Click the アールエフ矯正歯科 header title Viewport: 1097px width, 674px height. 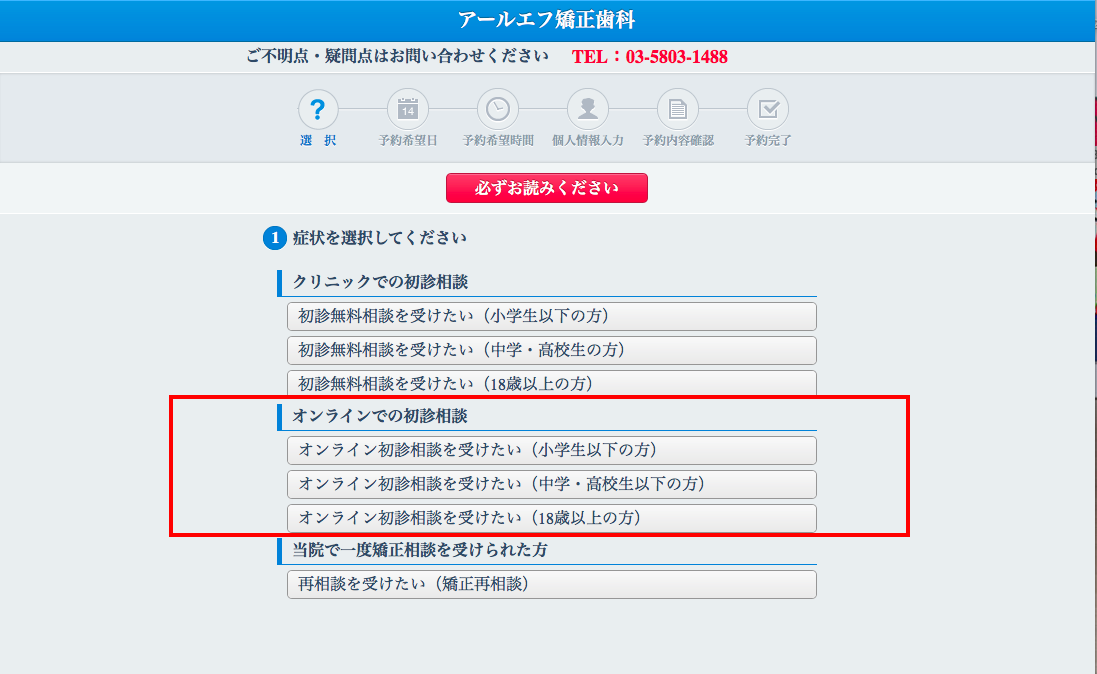click(547, 20)
